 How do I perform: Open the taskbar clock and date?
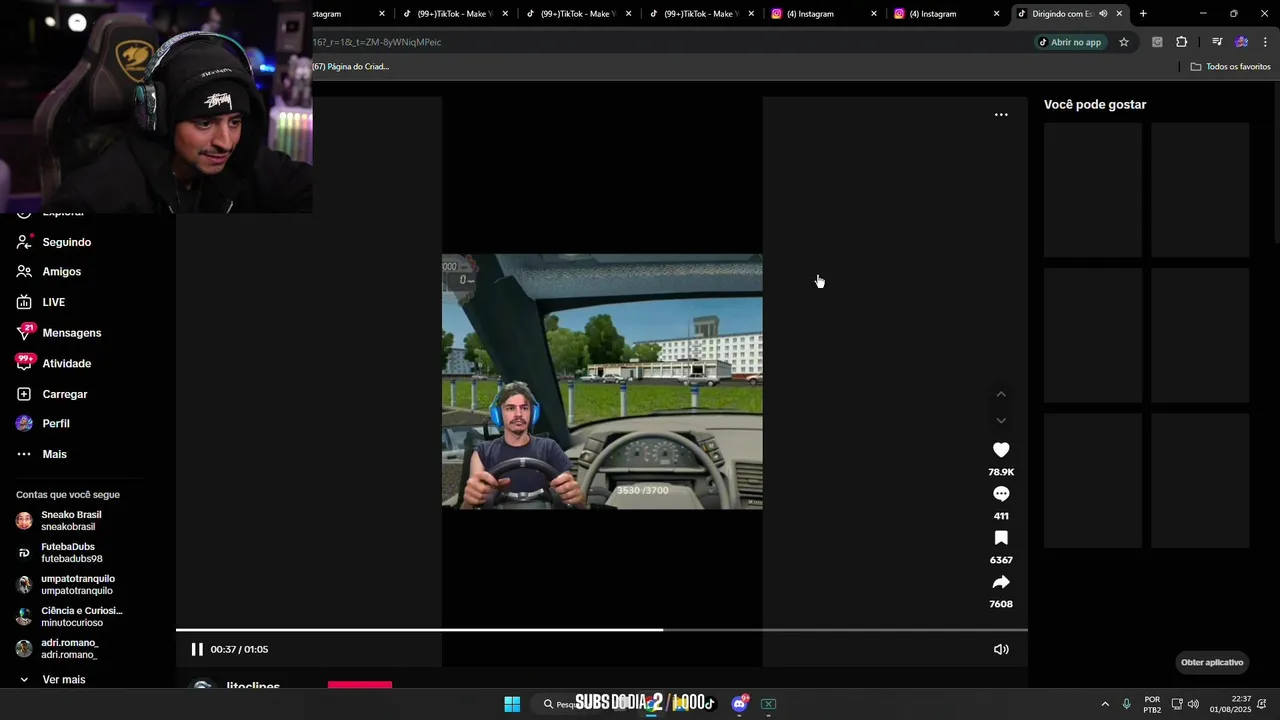tap(1230, 704)
